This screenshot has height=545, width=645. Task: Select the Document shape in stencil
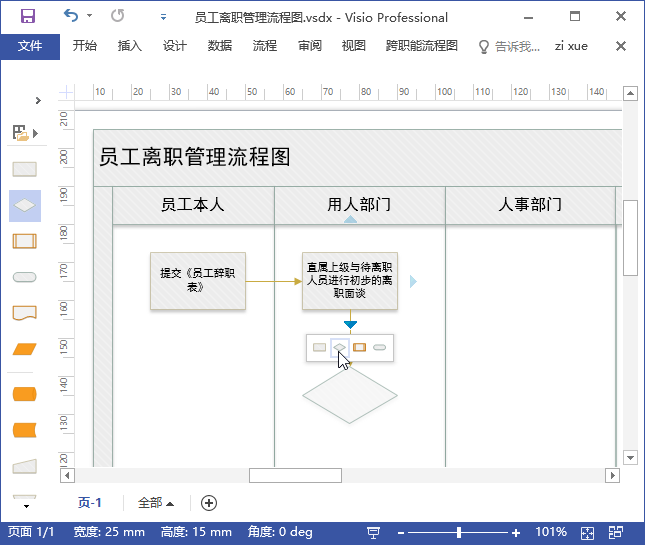point(25,313)
